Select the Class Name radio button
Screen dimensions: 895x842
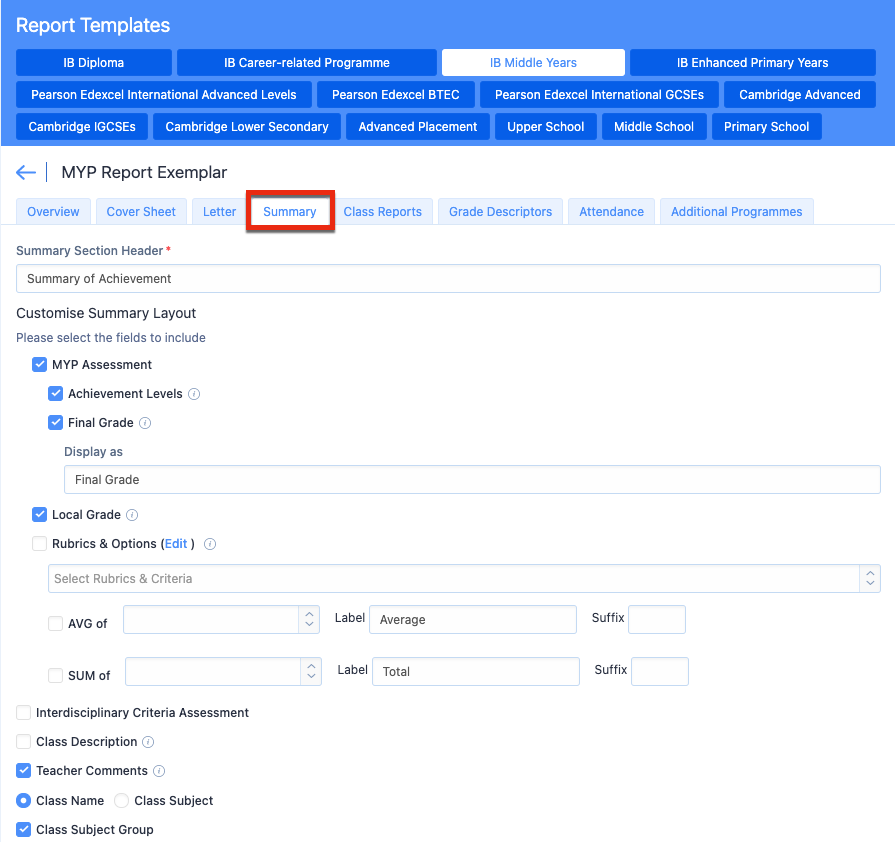click(23, 801)
